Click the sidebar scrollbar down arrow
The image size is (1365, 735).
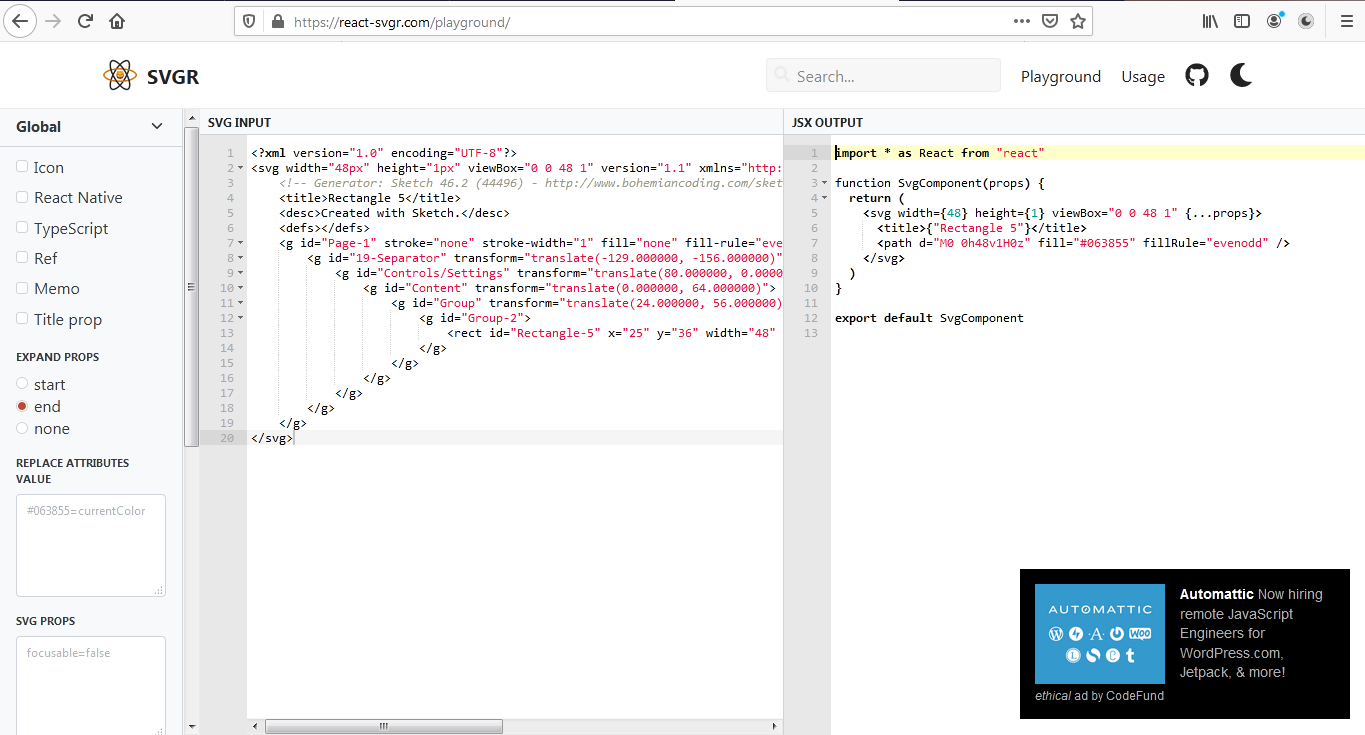click(x=191, y=727)
